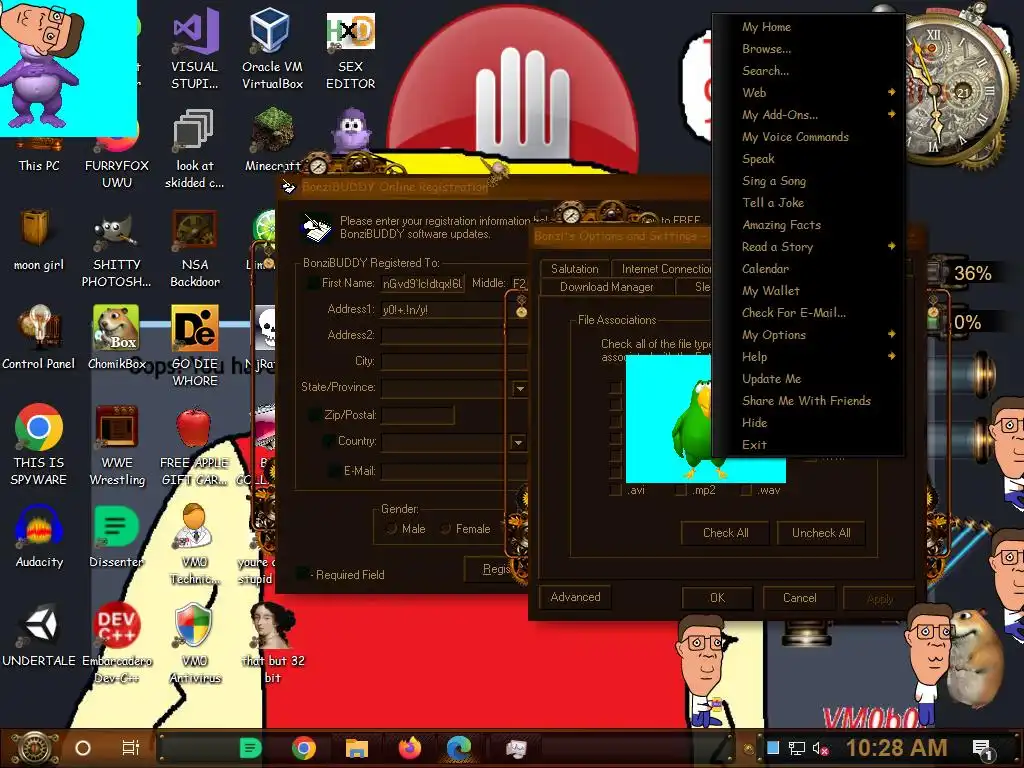Viewport: 1024px width, 768px height.
Task: Select Tell a Joke menu entry
Action: click(x=773, y=202)
